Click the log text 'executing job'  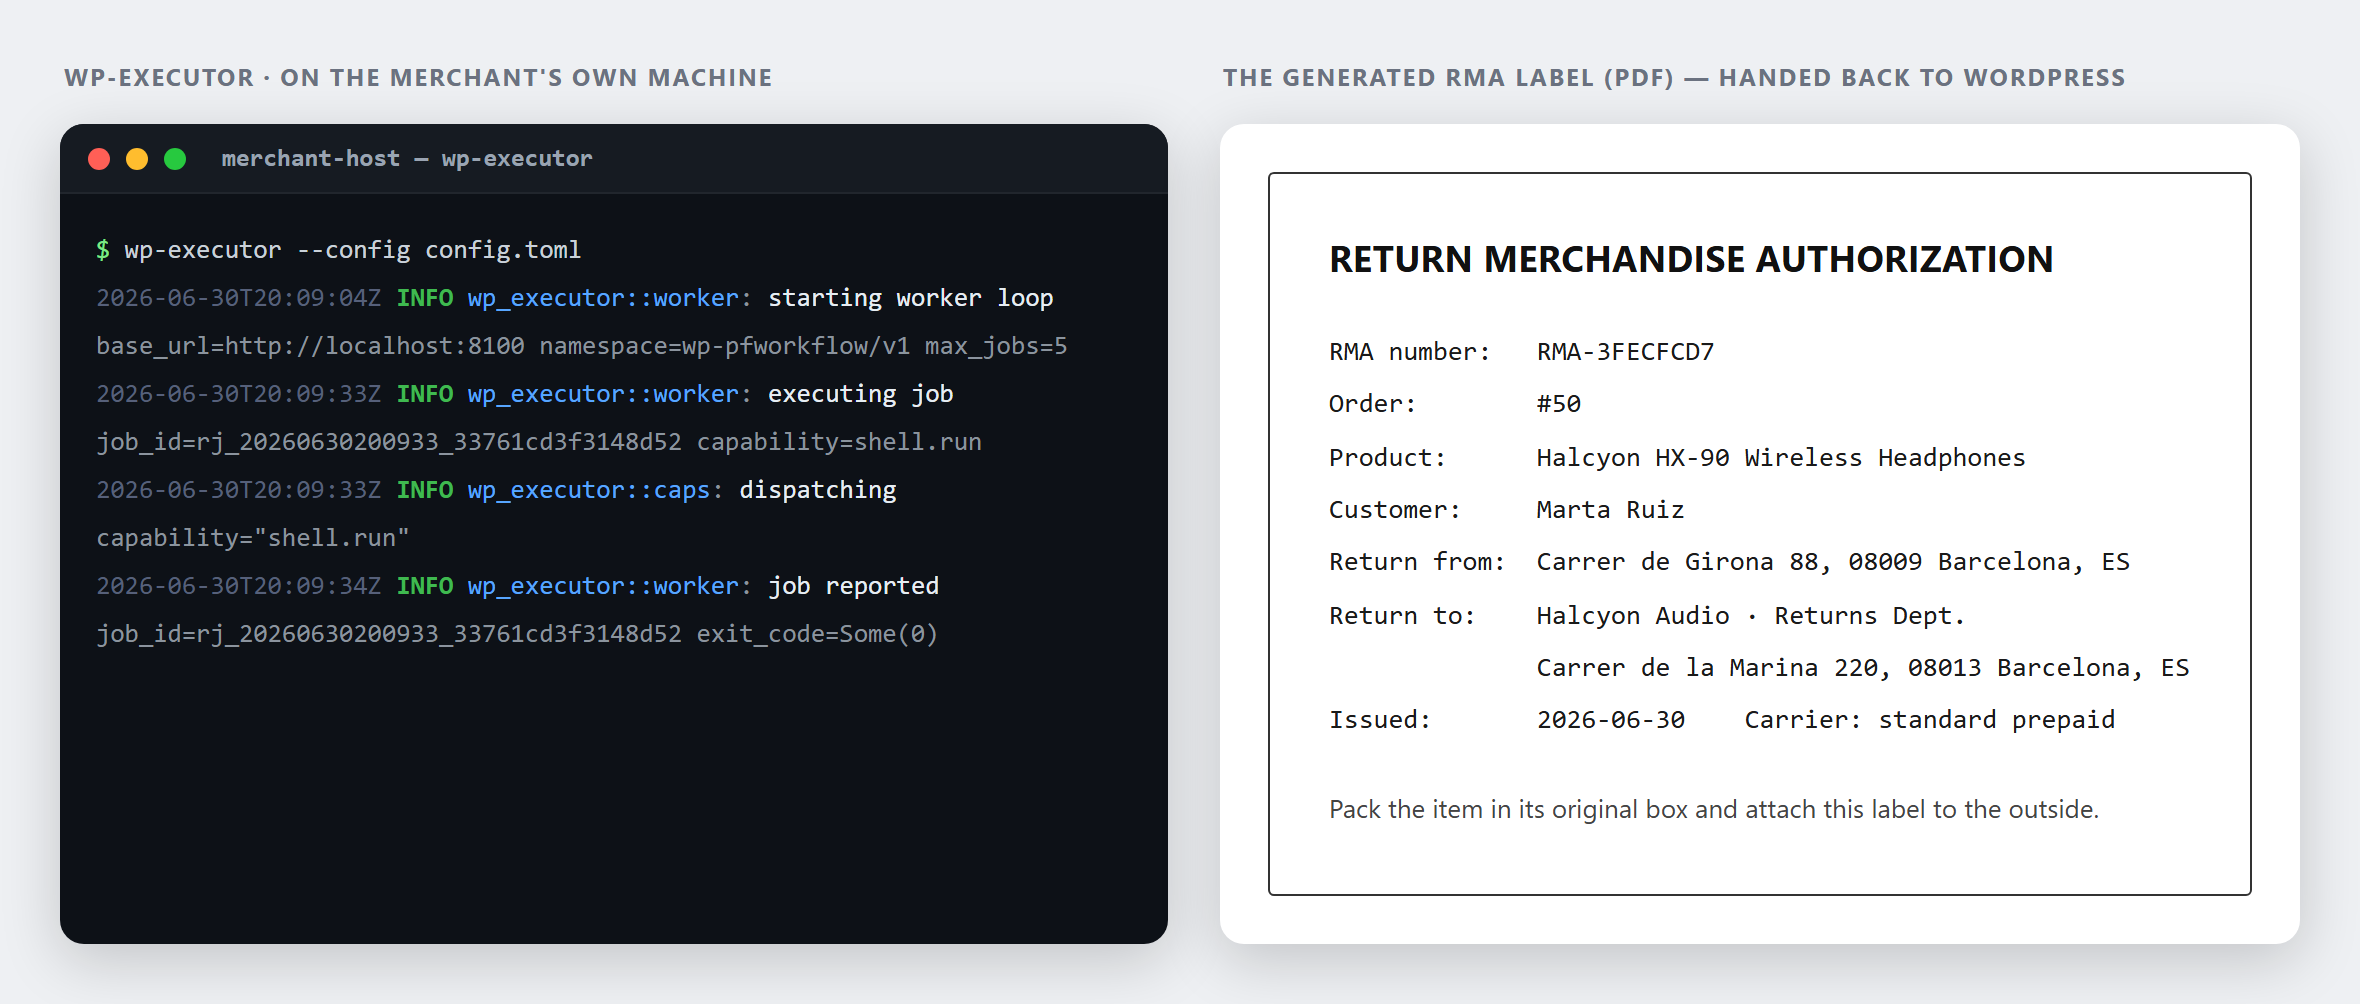click(860, 394)
